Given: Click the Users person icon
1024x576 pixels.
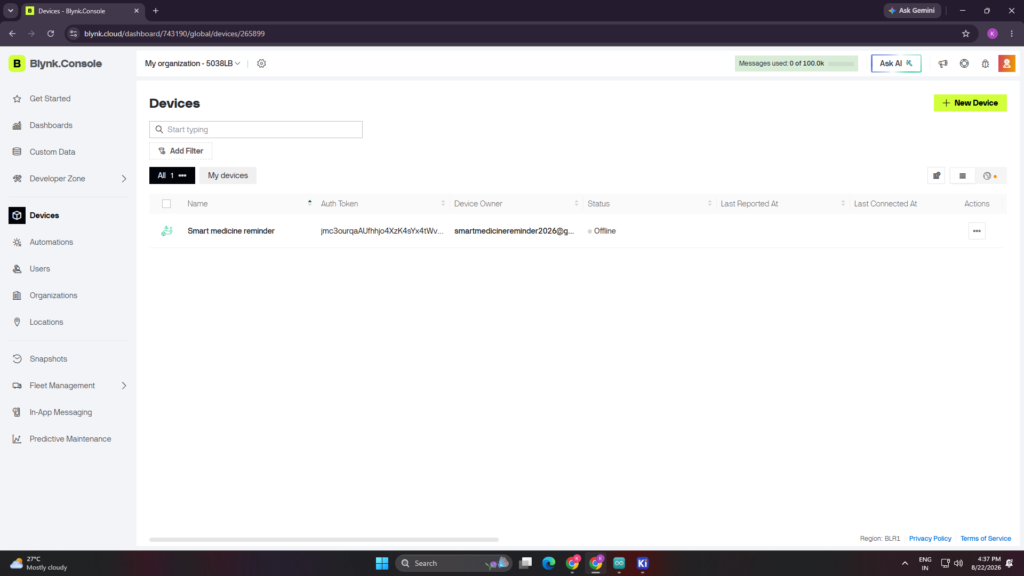Looking at the screenshot, I should pos(17,269).
